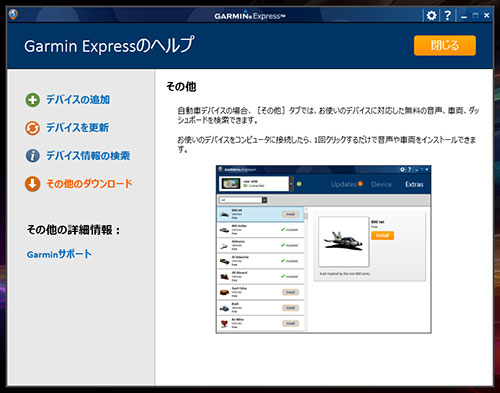
Task: Open the デバイスを更新 help topic
Action: (x=77, y=127)
